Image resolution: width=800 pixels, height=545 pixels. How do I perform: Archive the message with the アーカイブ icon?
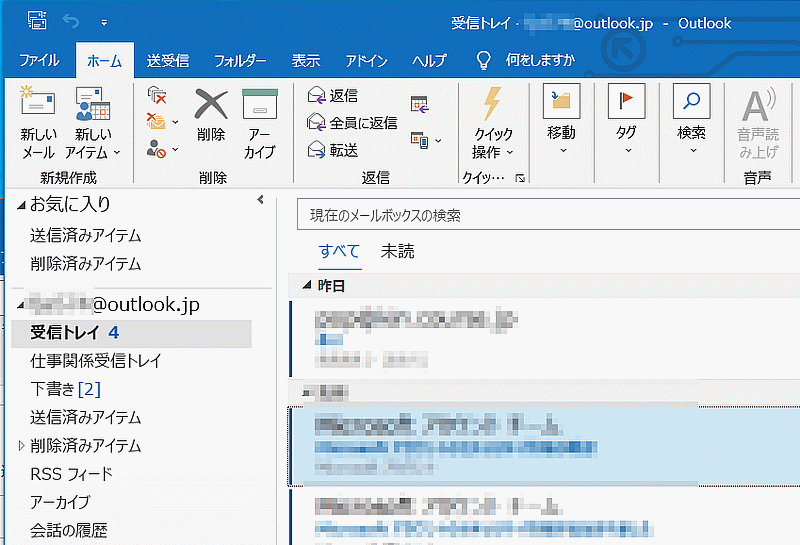pos(259,104)
